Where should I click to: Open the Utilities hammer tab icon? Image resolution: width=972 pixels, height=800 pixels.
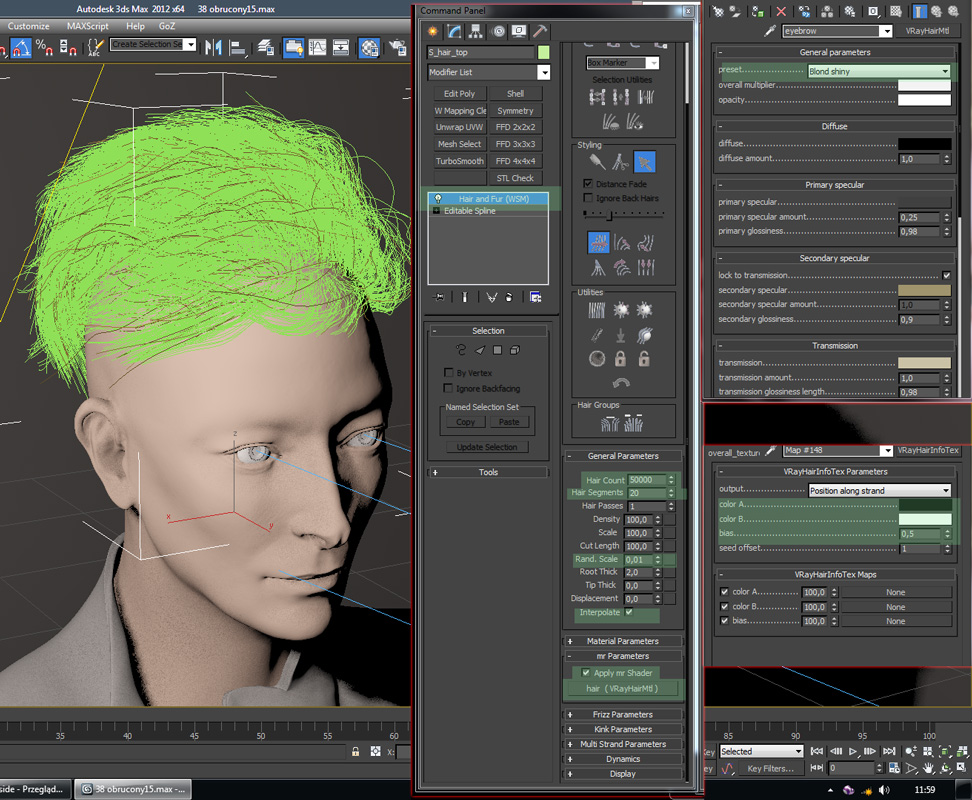(540, 31)
